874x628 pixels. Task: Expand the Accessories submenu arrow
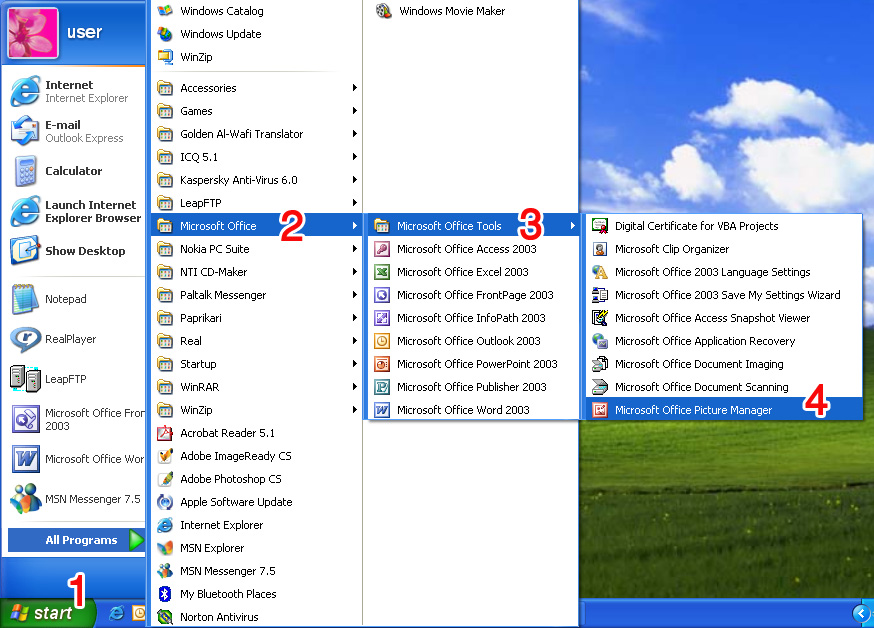pyautogui.click(x=355, y=87)
